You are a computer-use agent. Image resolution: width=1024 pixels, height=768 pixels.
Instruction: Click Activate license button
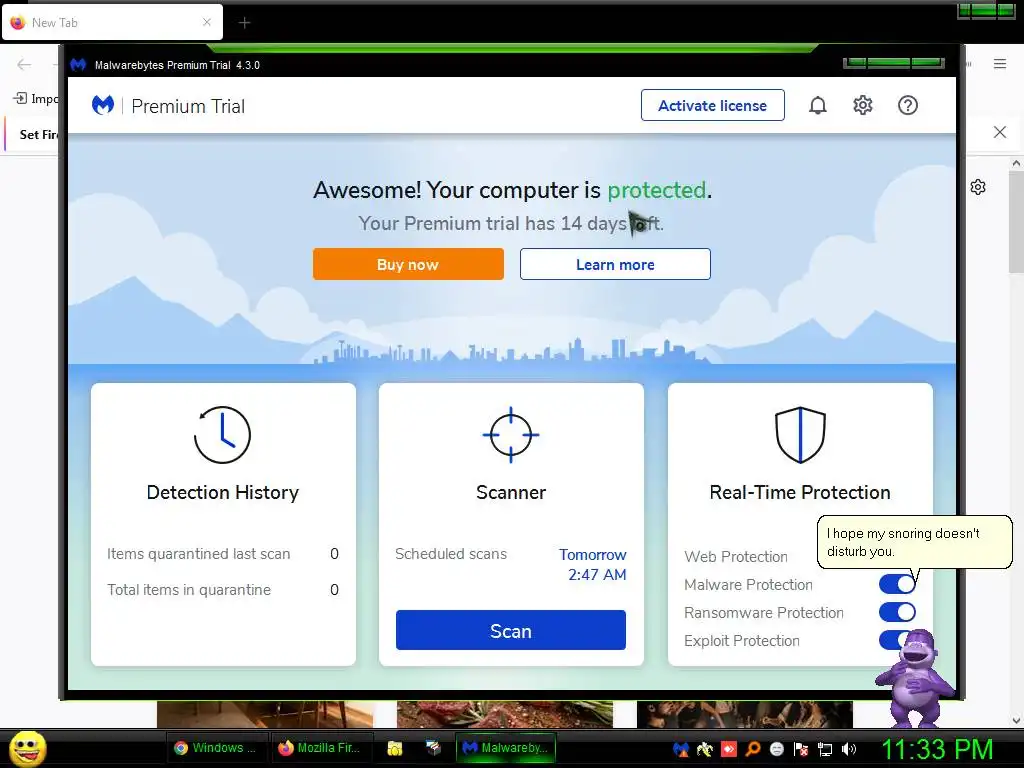click(712, 105)
